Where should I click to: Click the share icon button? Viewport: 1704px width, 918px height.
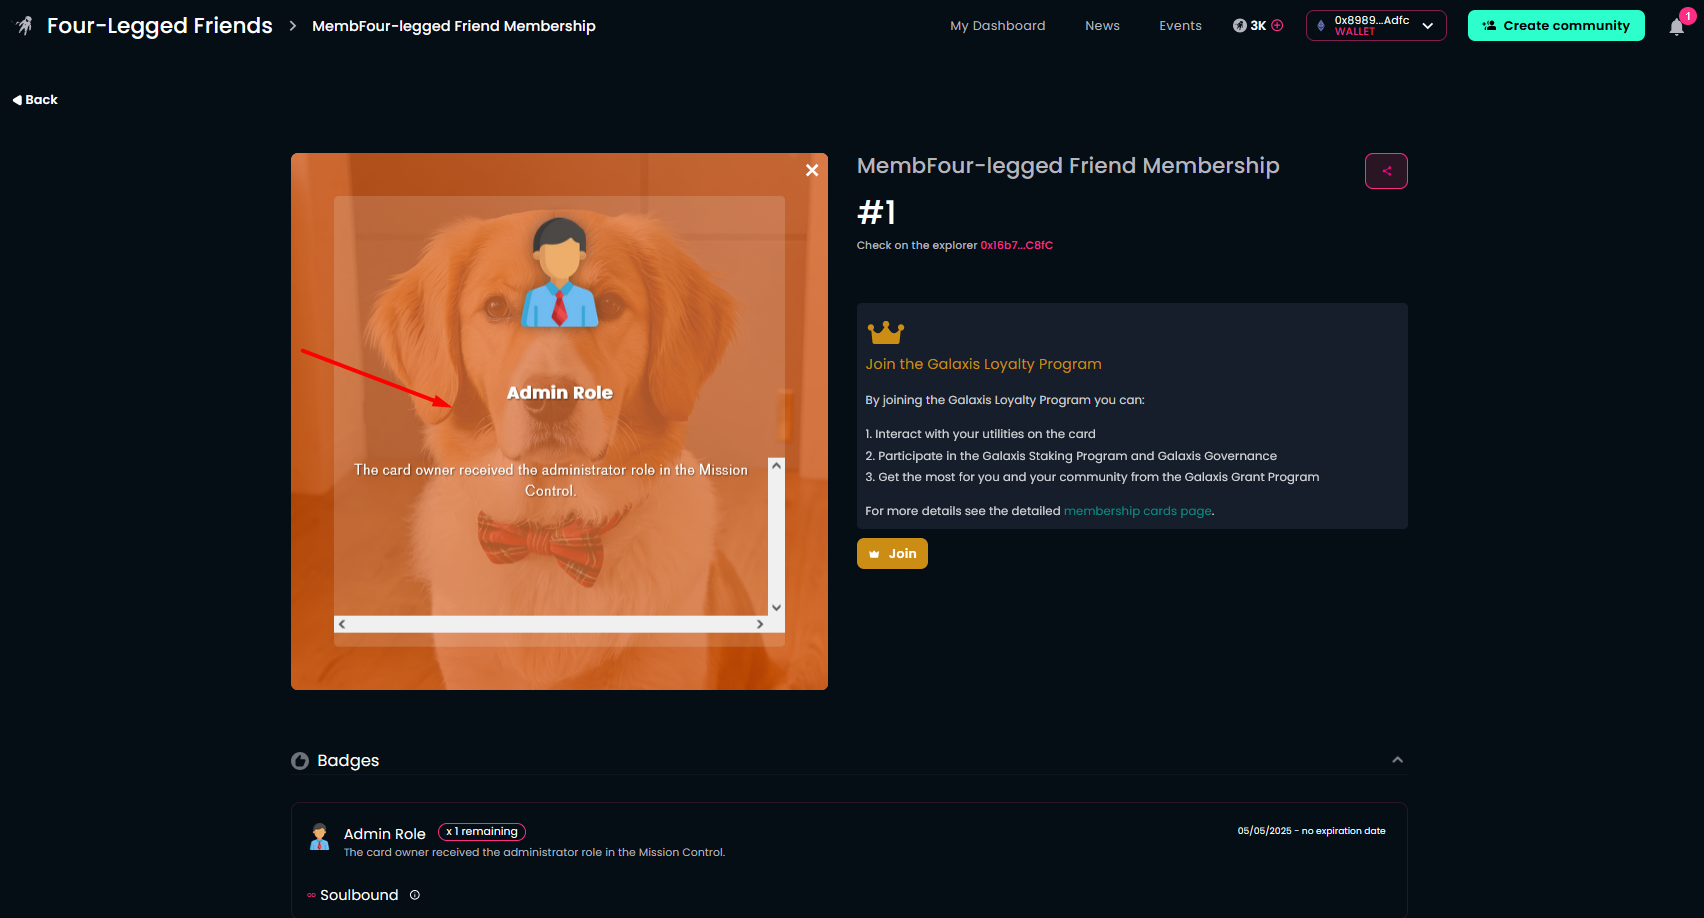[x=1386, y=171]
